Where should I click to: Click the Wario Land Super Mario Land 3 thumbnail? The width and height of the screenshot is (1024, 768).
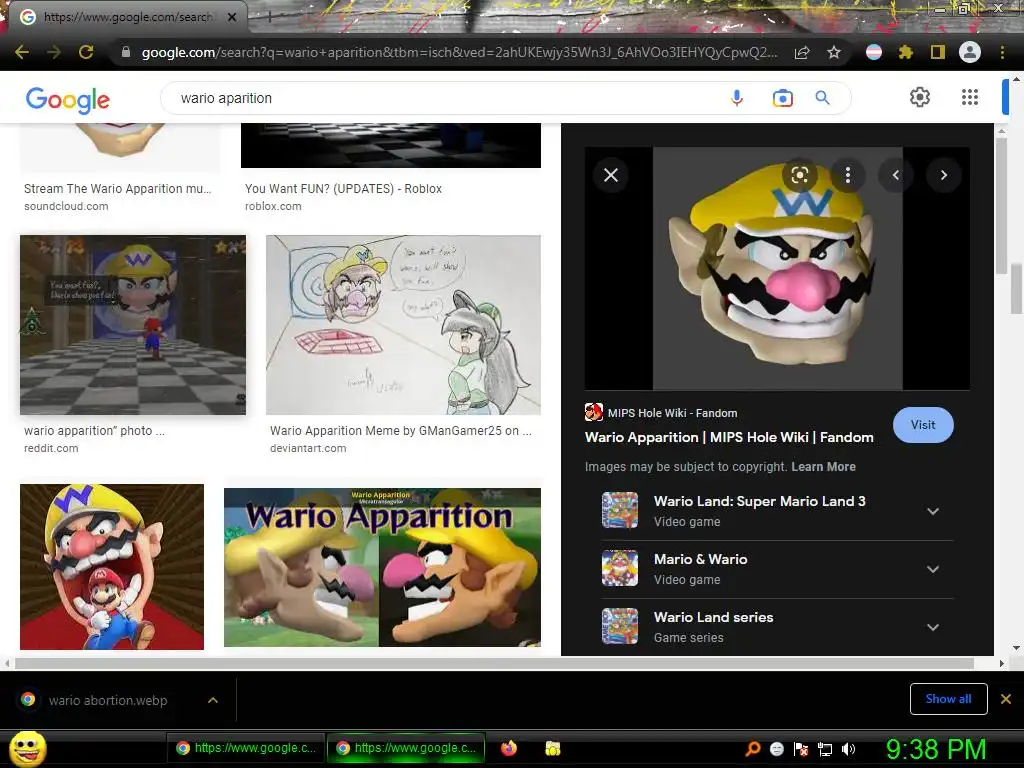click(x=619, y=510)
